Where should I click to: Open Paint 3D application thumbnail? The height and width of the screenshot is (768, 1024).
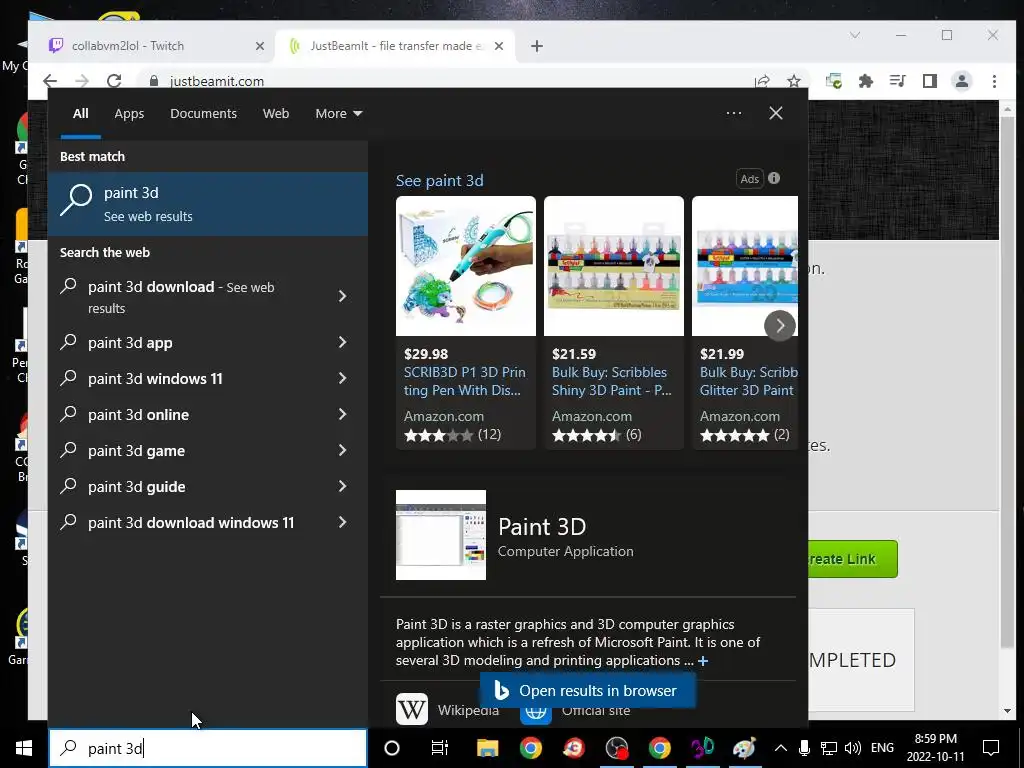pyautogui.click(x=441, y=535)
